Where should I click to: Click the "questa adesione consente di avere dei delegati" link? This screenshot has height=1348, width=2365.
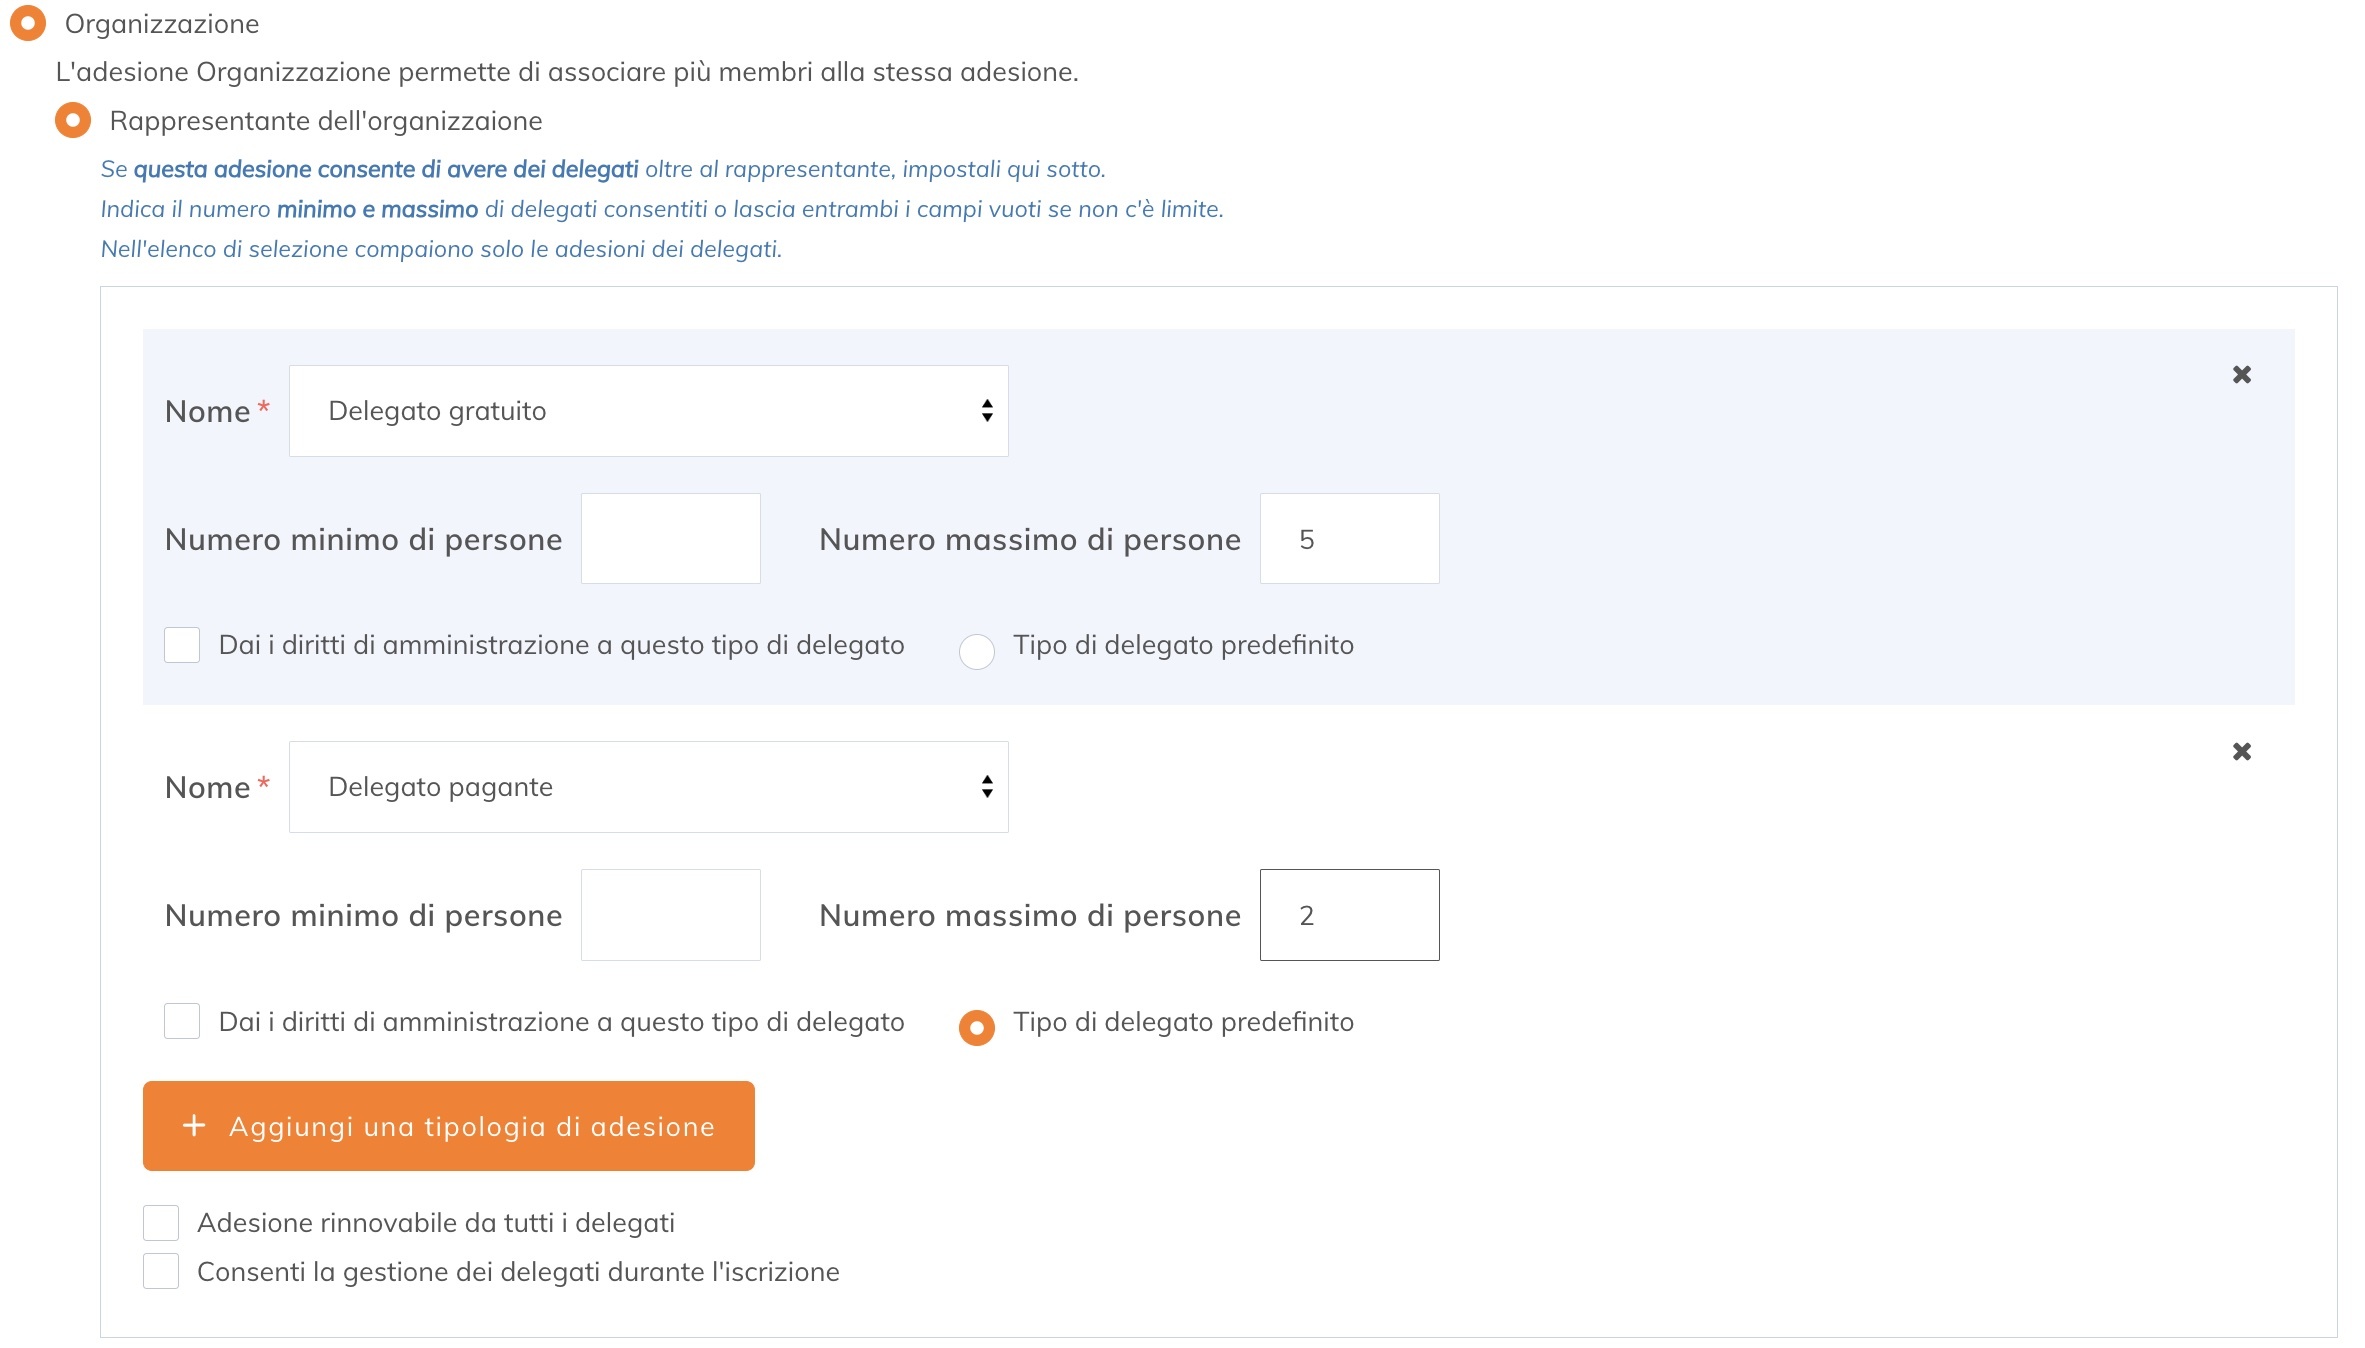386,168
